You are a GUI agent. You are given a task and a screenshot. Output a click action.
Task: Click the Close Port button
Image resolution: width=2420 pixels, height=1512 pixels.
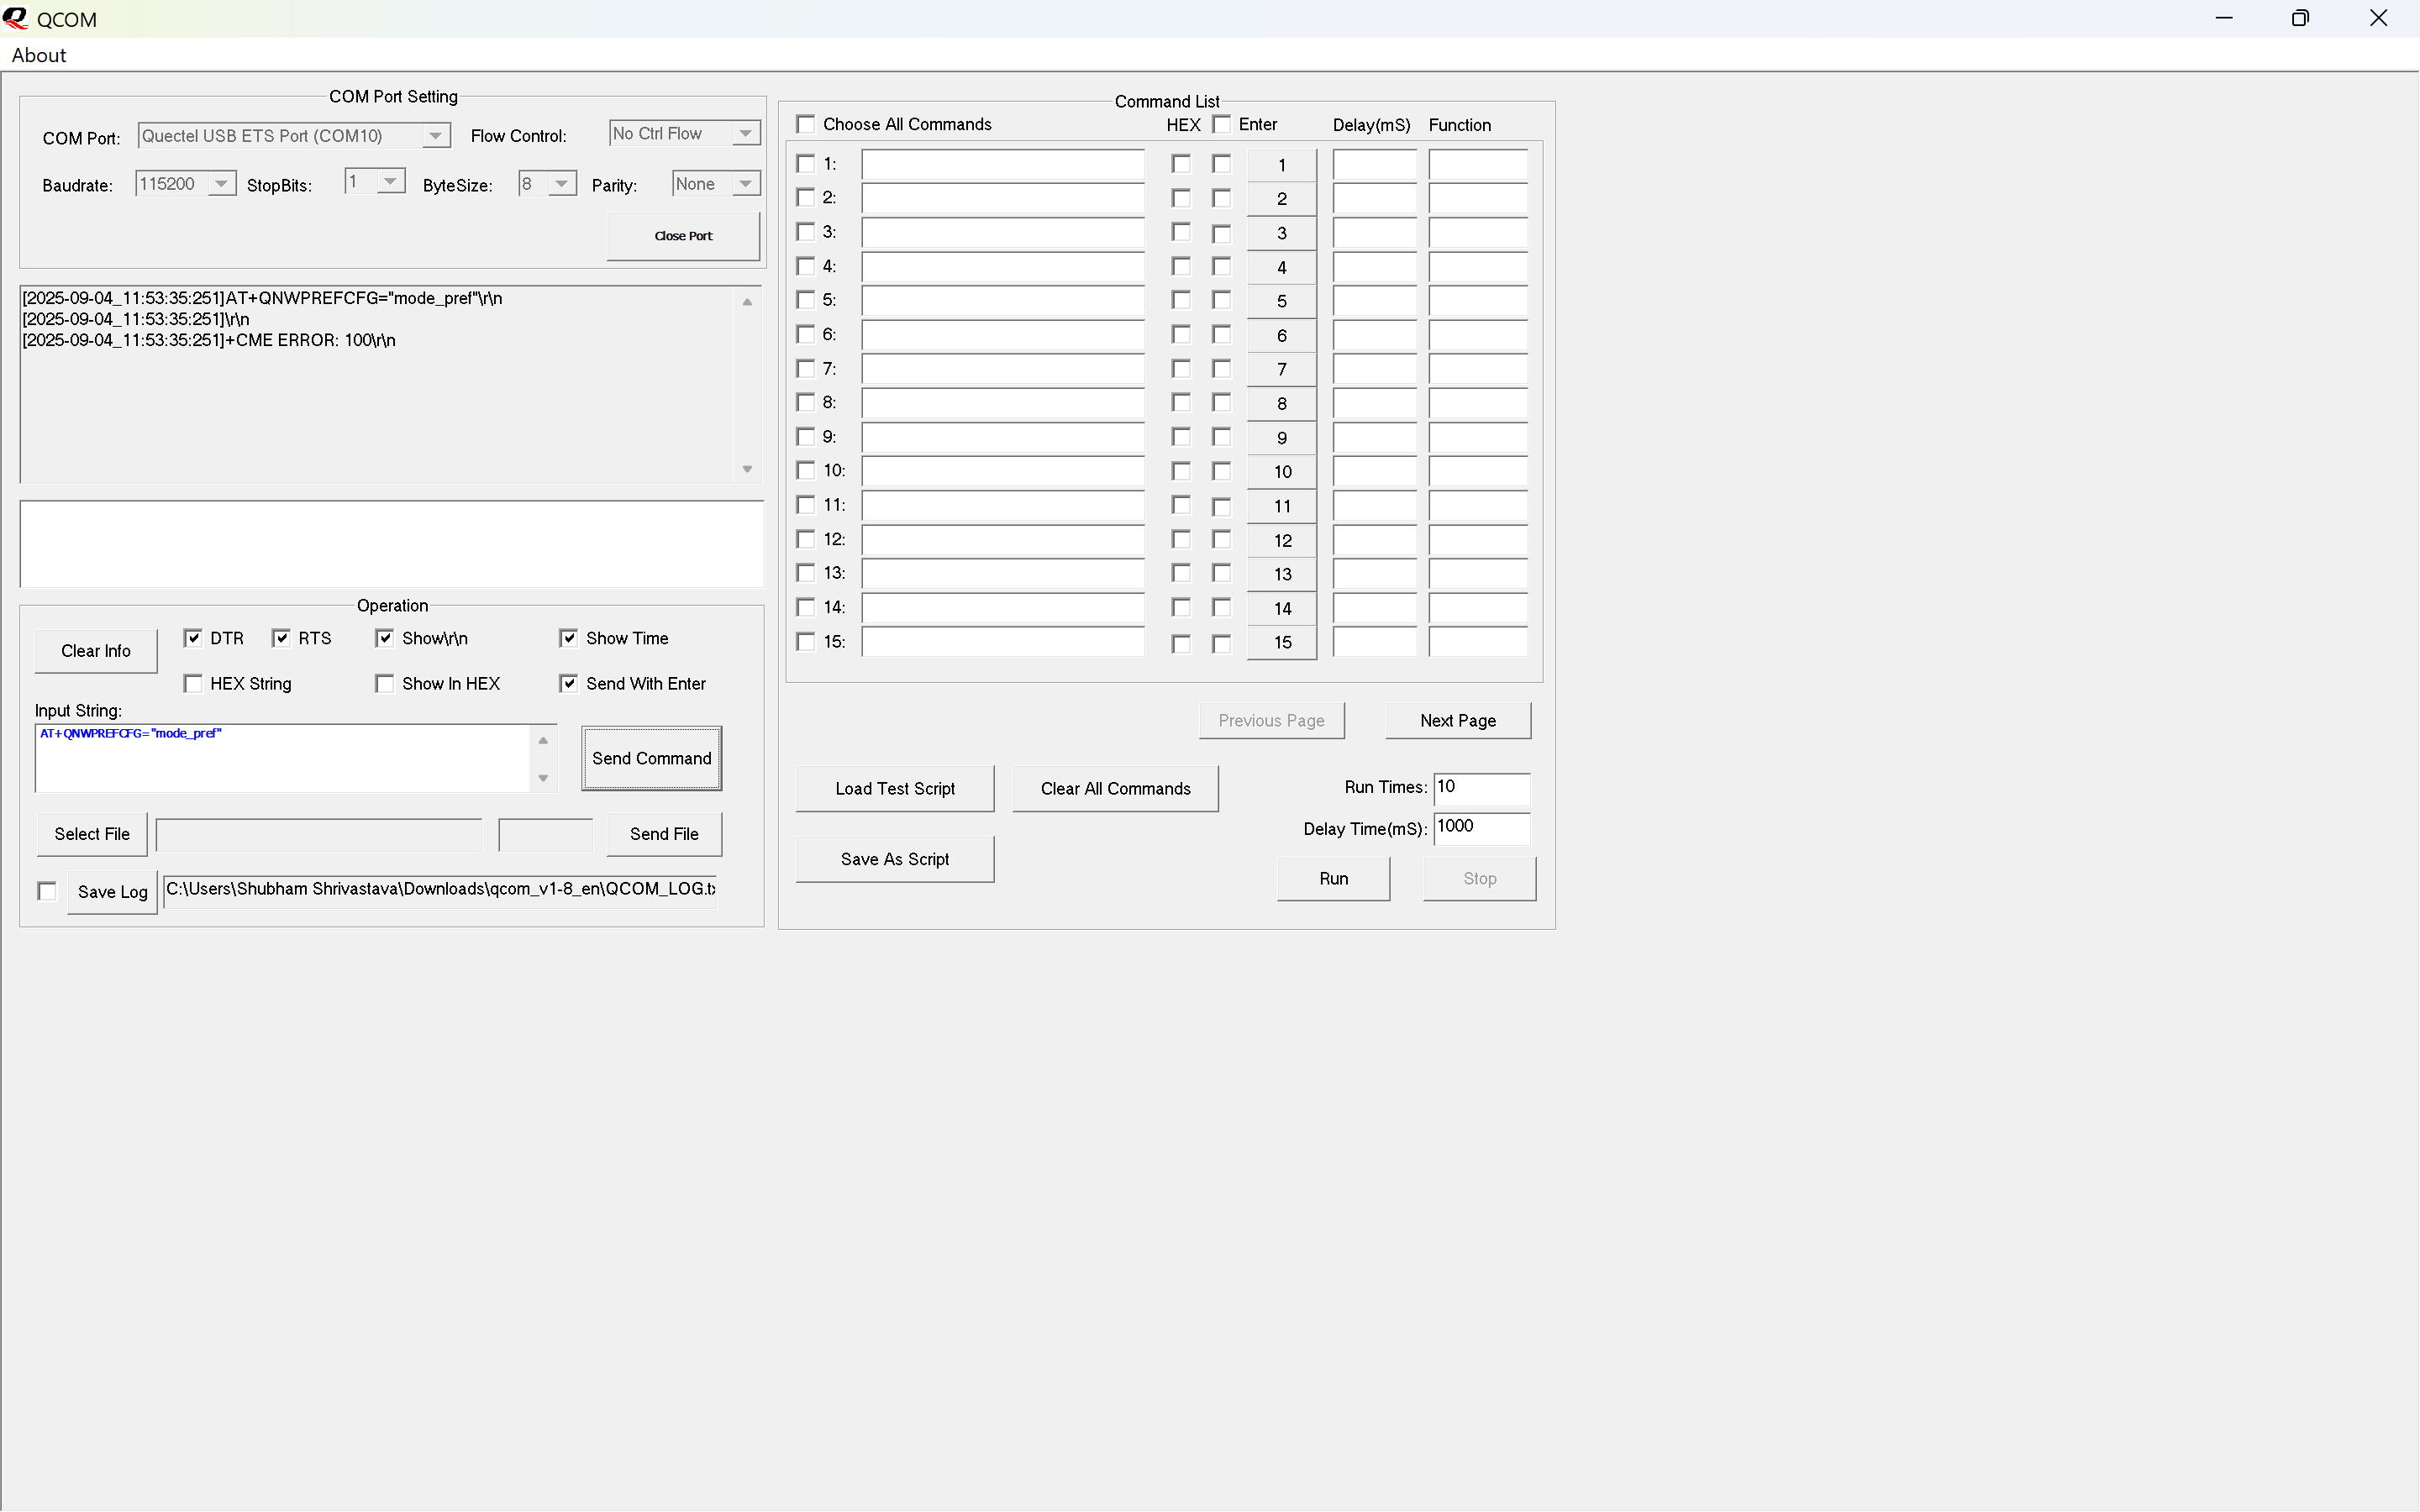pos(683,236)
